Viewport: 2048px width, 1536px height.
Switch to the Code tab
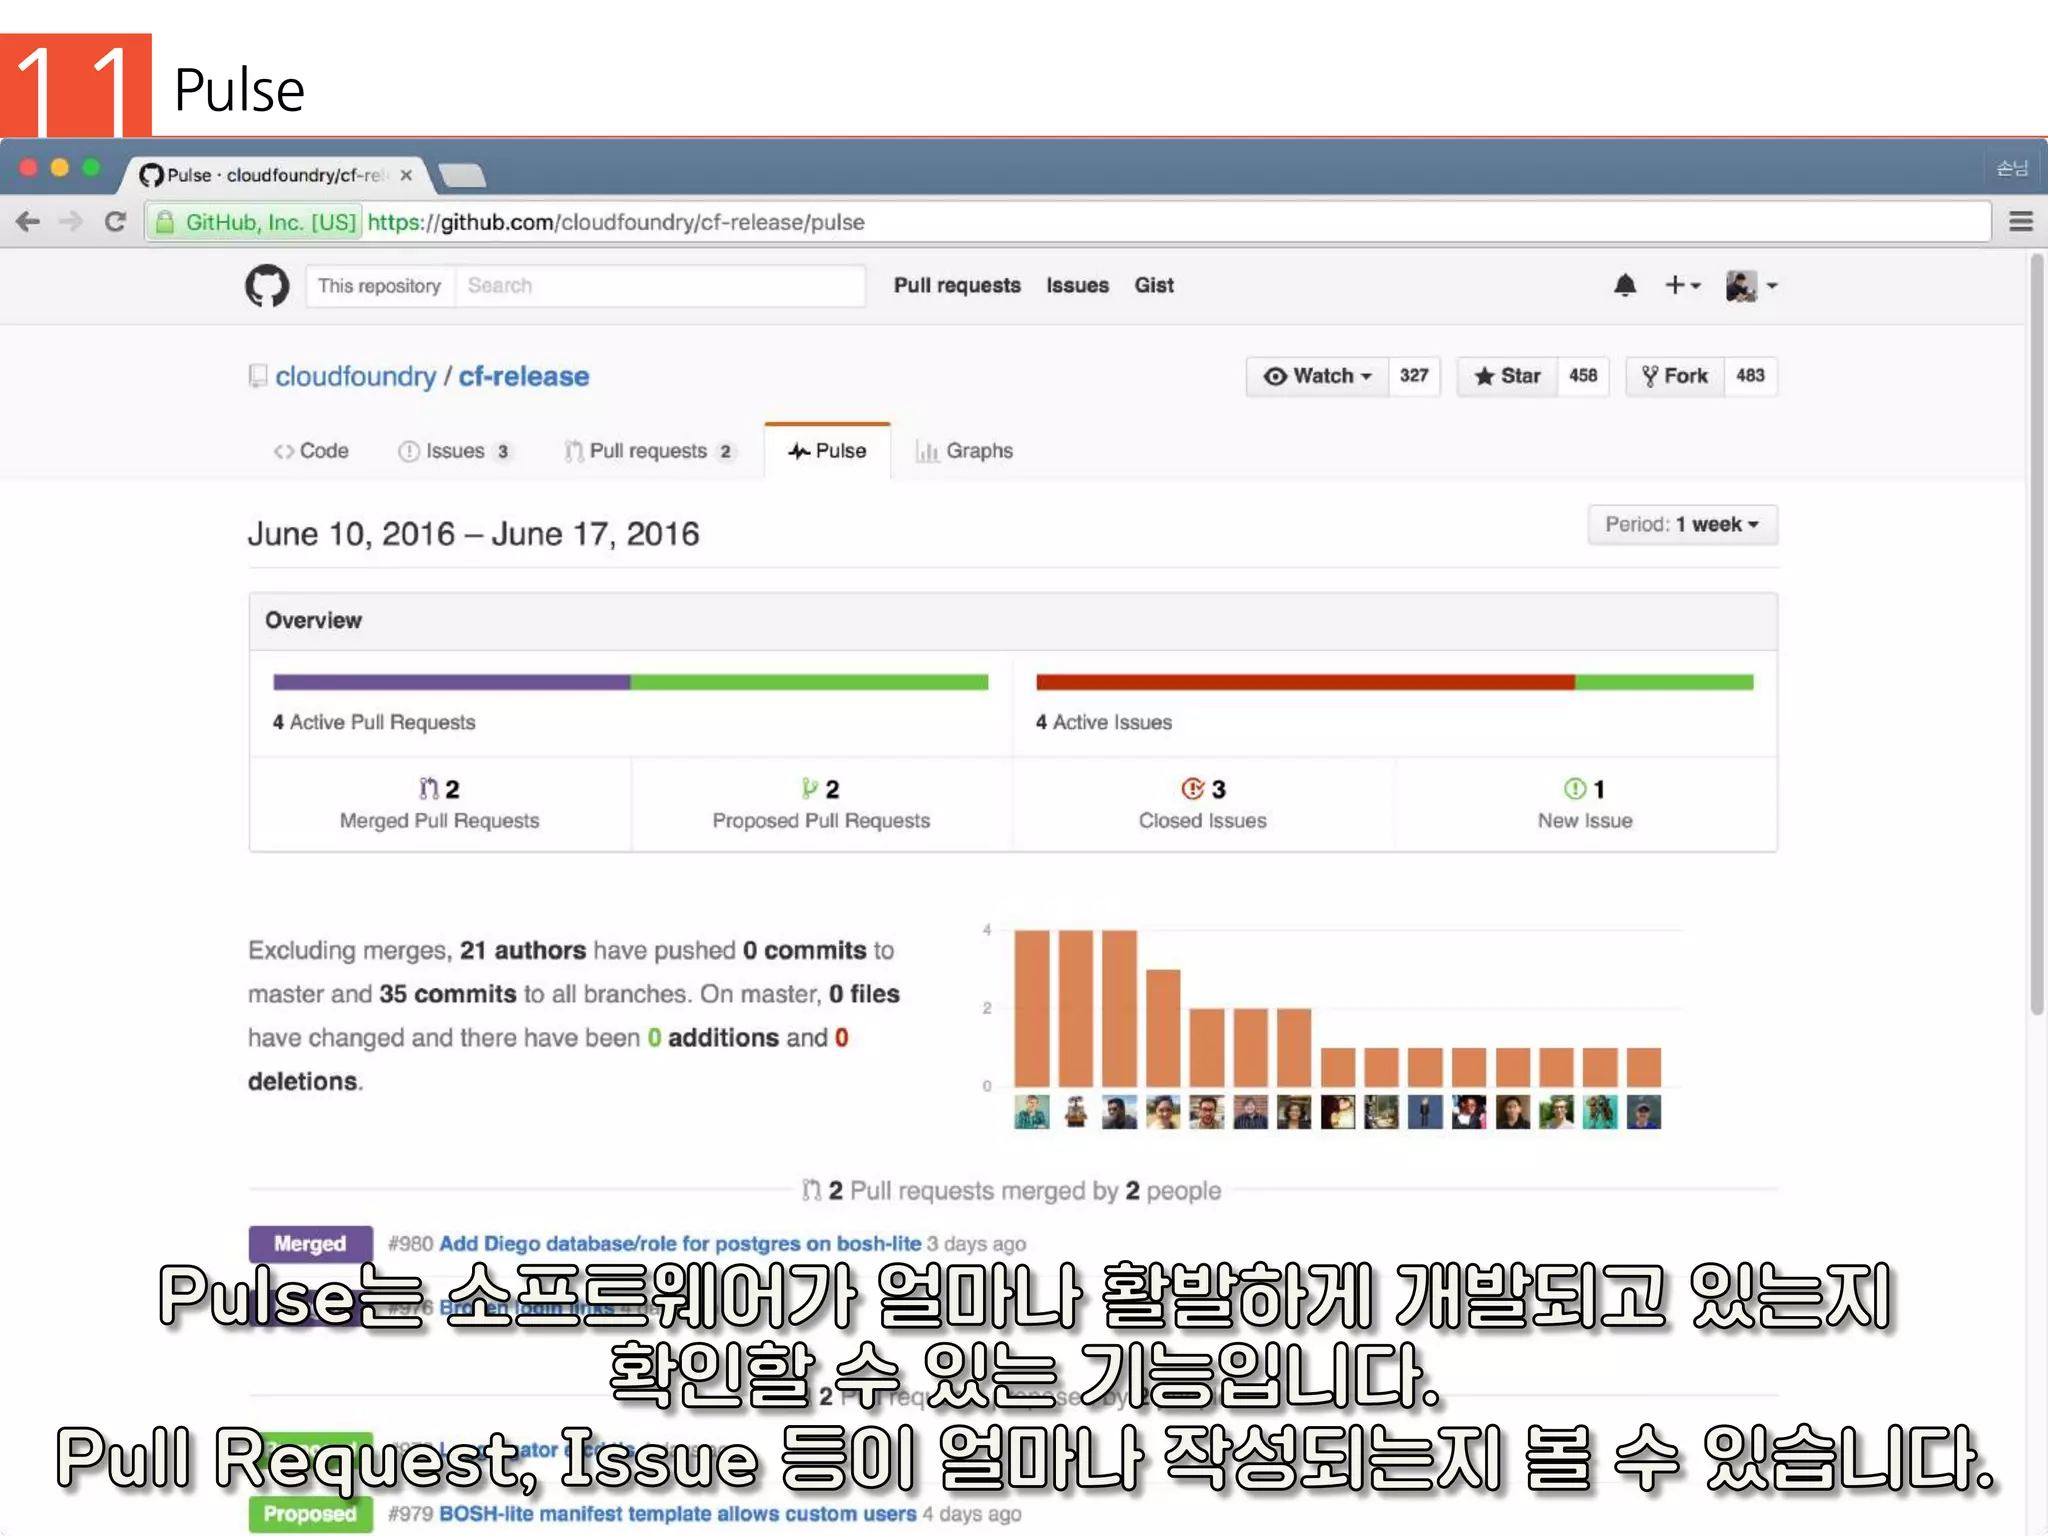pyautogui.click(x=311, y=451)
